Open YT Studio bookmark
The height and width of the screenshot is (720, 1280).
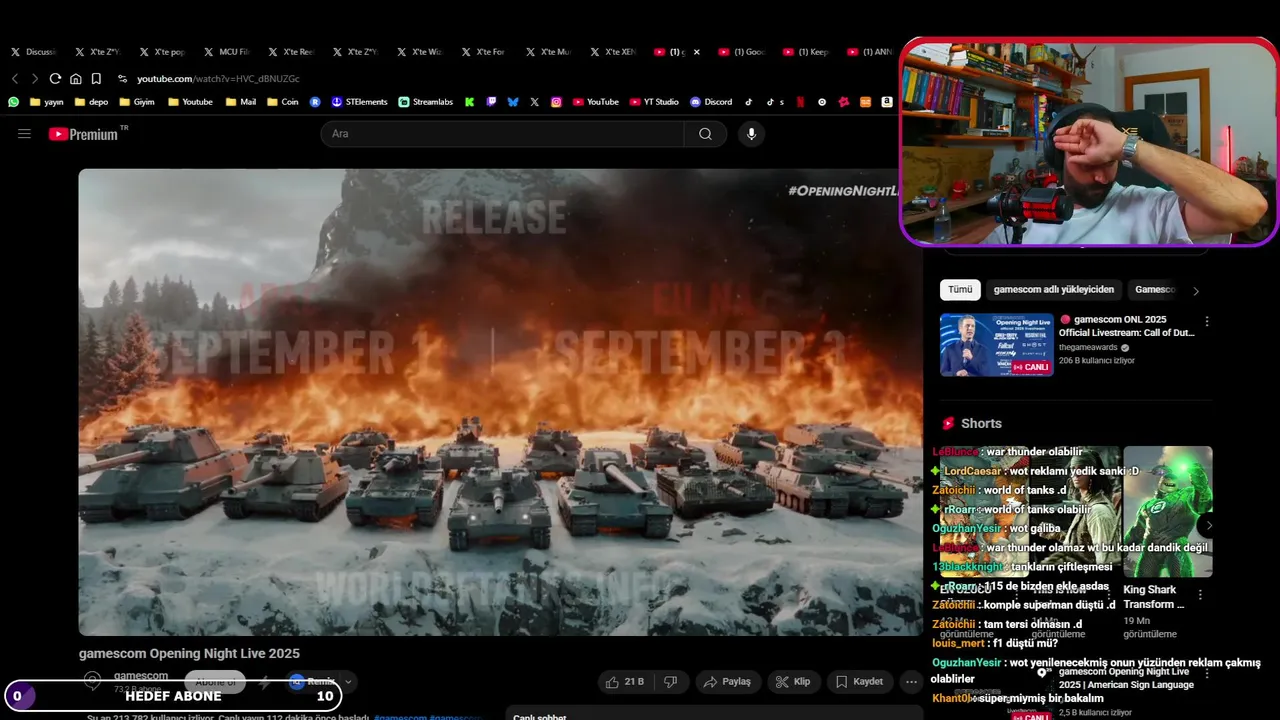(x=654, y=102)
